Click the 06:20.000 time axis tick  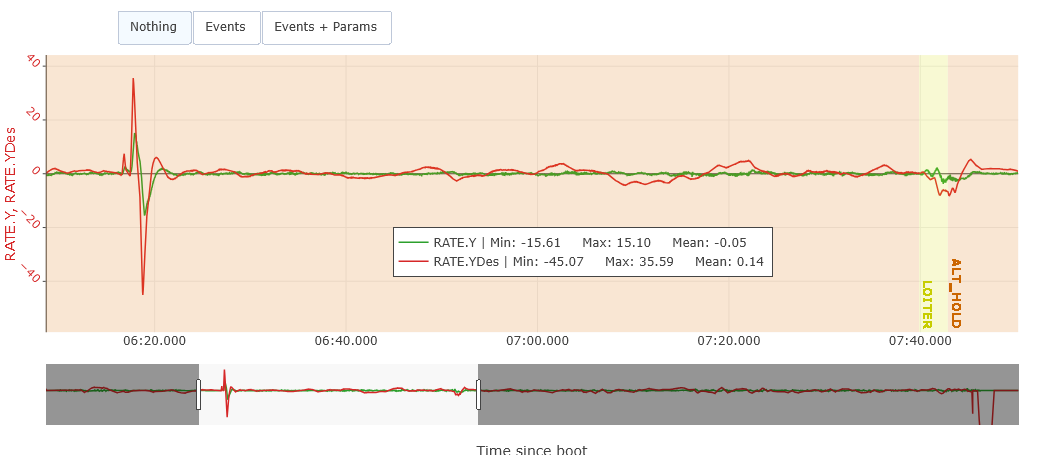click(154, 341)
